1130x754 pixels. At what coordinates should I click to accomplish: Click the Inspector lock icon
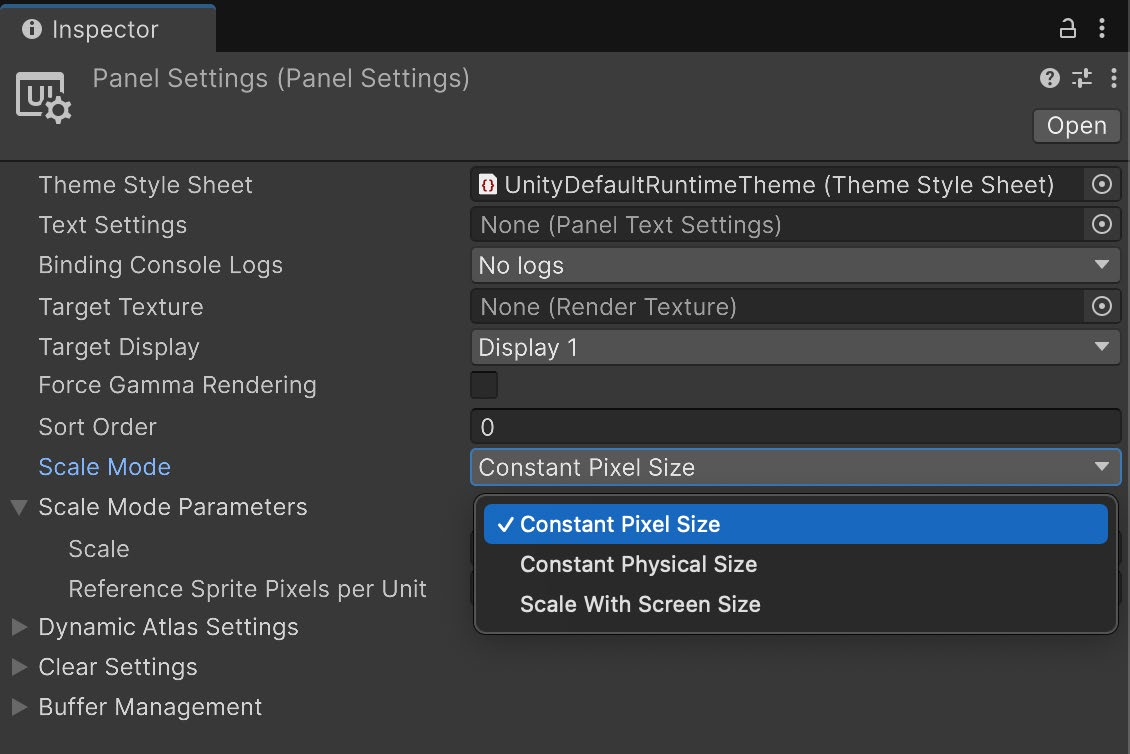click(1067, 29)
